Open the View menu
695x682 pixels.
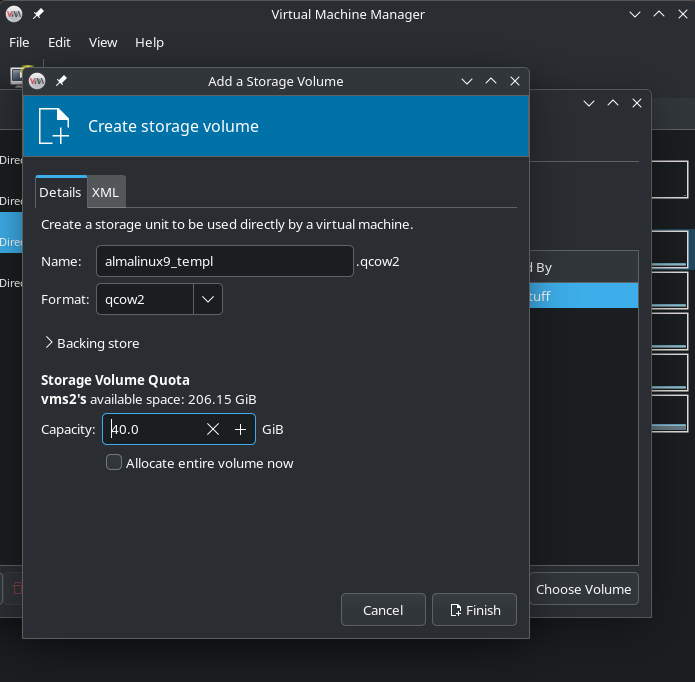[x=103, y=43]
